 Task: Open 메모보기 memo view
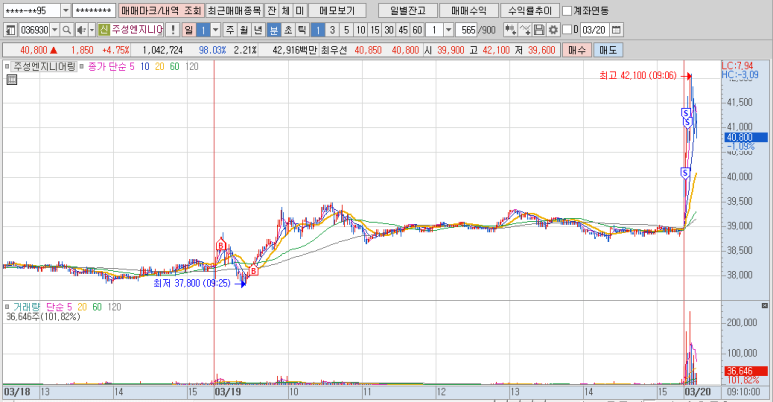[337, 10]
